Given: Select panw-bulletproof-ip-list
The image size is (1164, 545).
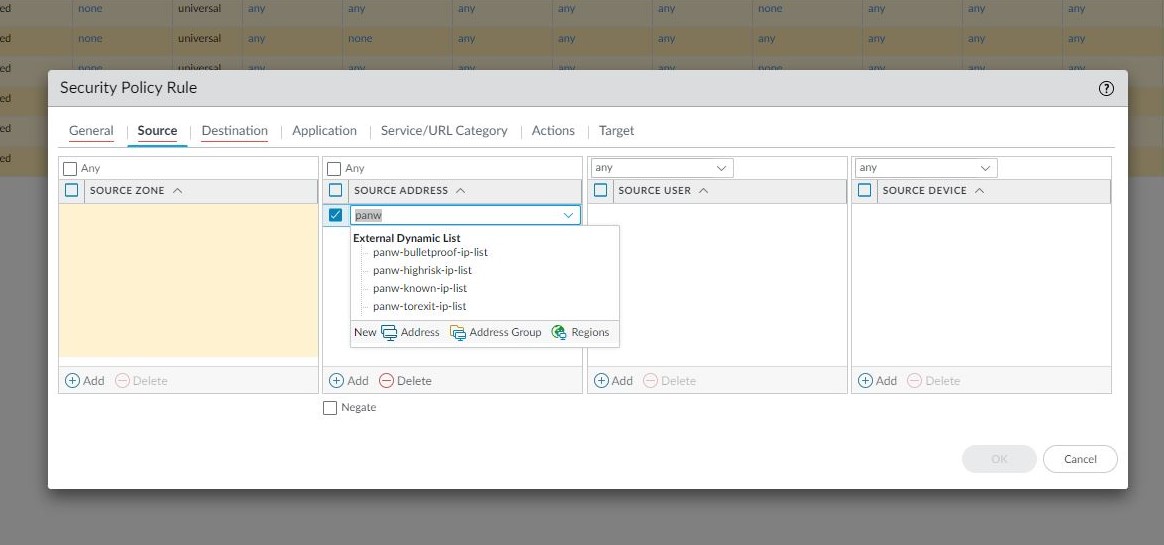Looking at the screenshot, I should pos(431,252).
